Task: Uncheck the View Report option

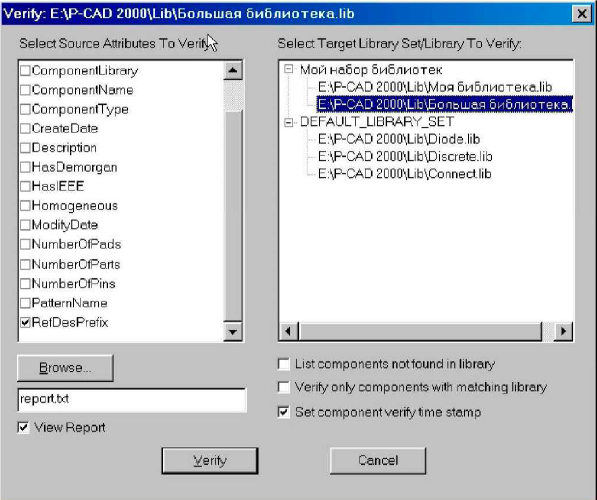Action: tap(23, 427)
